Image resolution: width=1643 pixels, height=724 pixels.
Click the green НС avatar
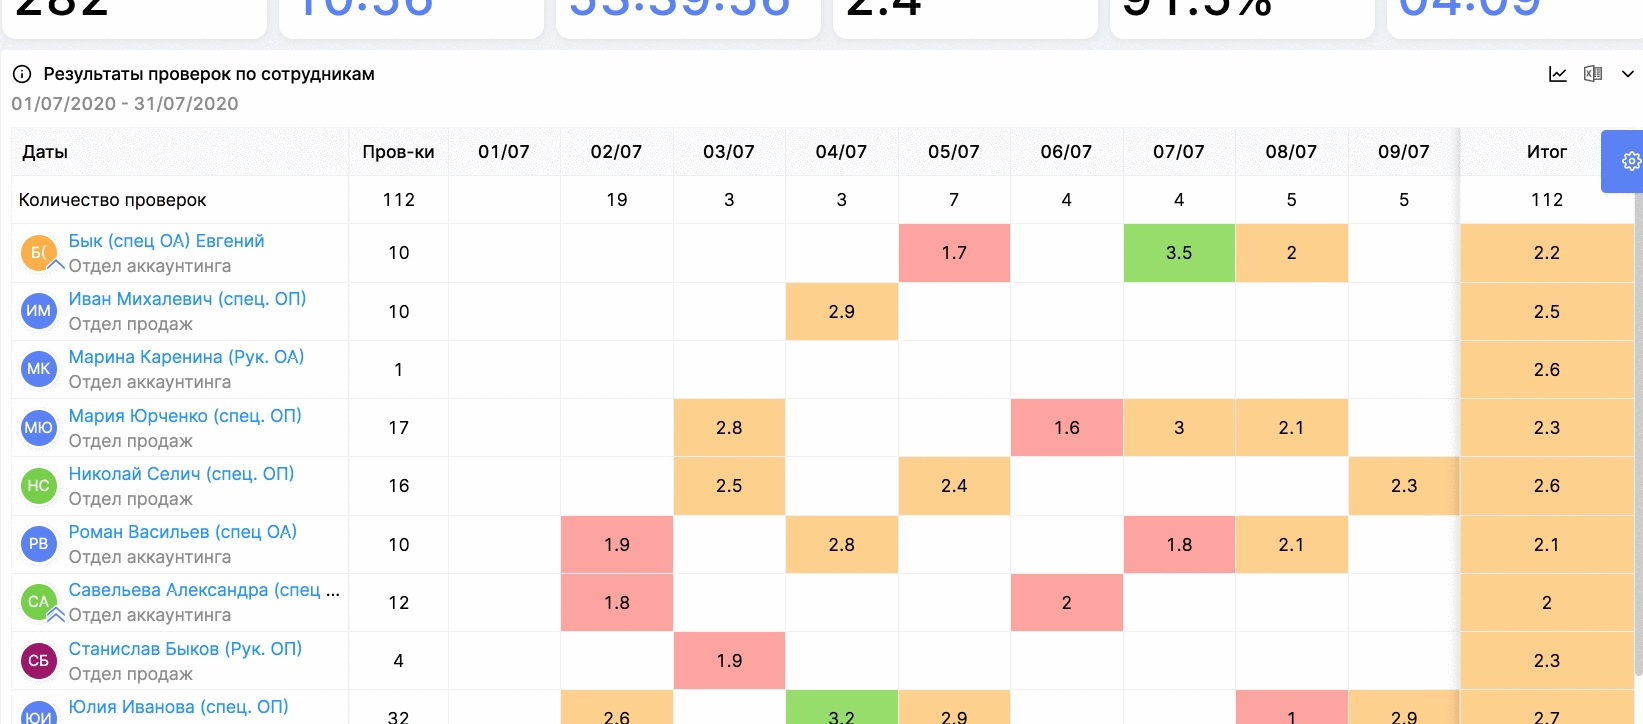pyautogui.click(x=38, y=486)
